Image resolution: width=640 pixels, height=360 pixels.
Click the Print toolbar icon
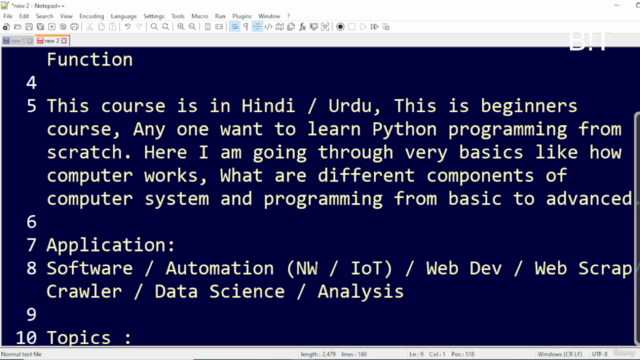(75, 27)
